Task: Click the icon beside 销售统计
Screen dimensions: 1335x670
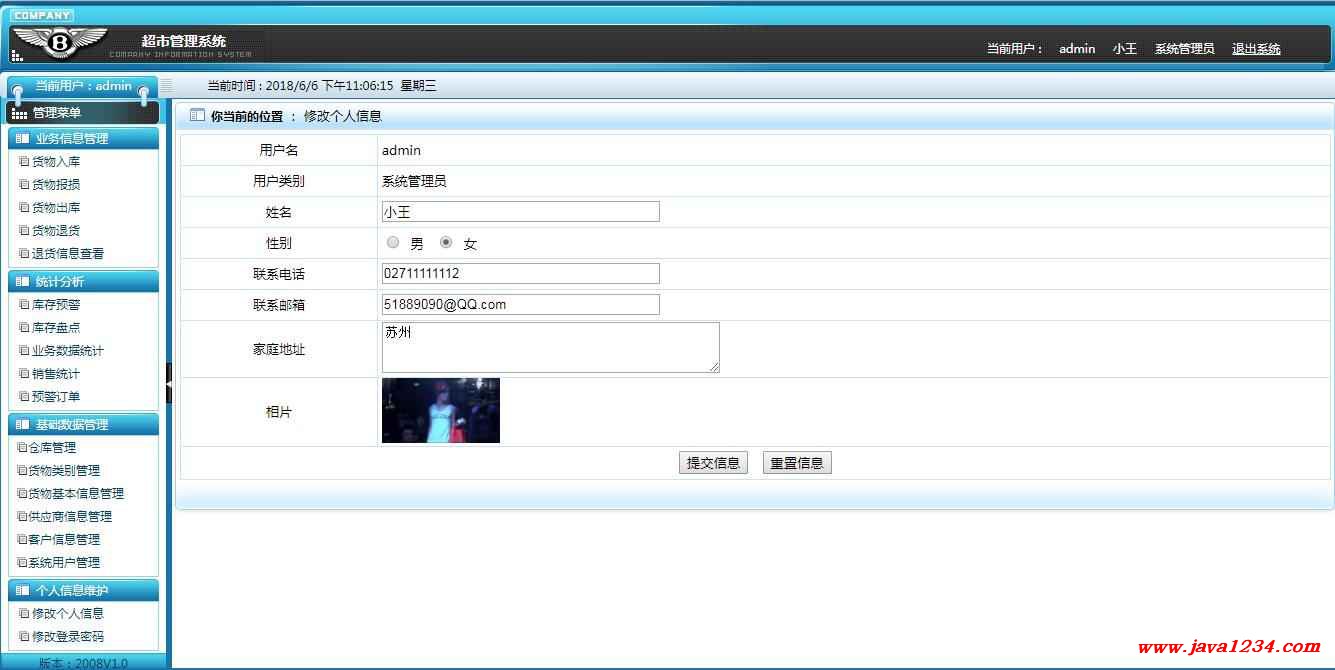Action: (24, 373)
